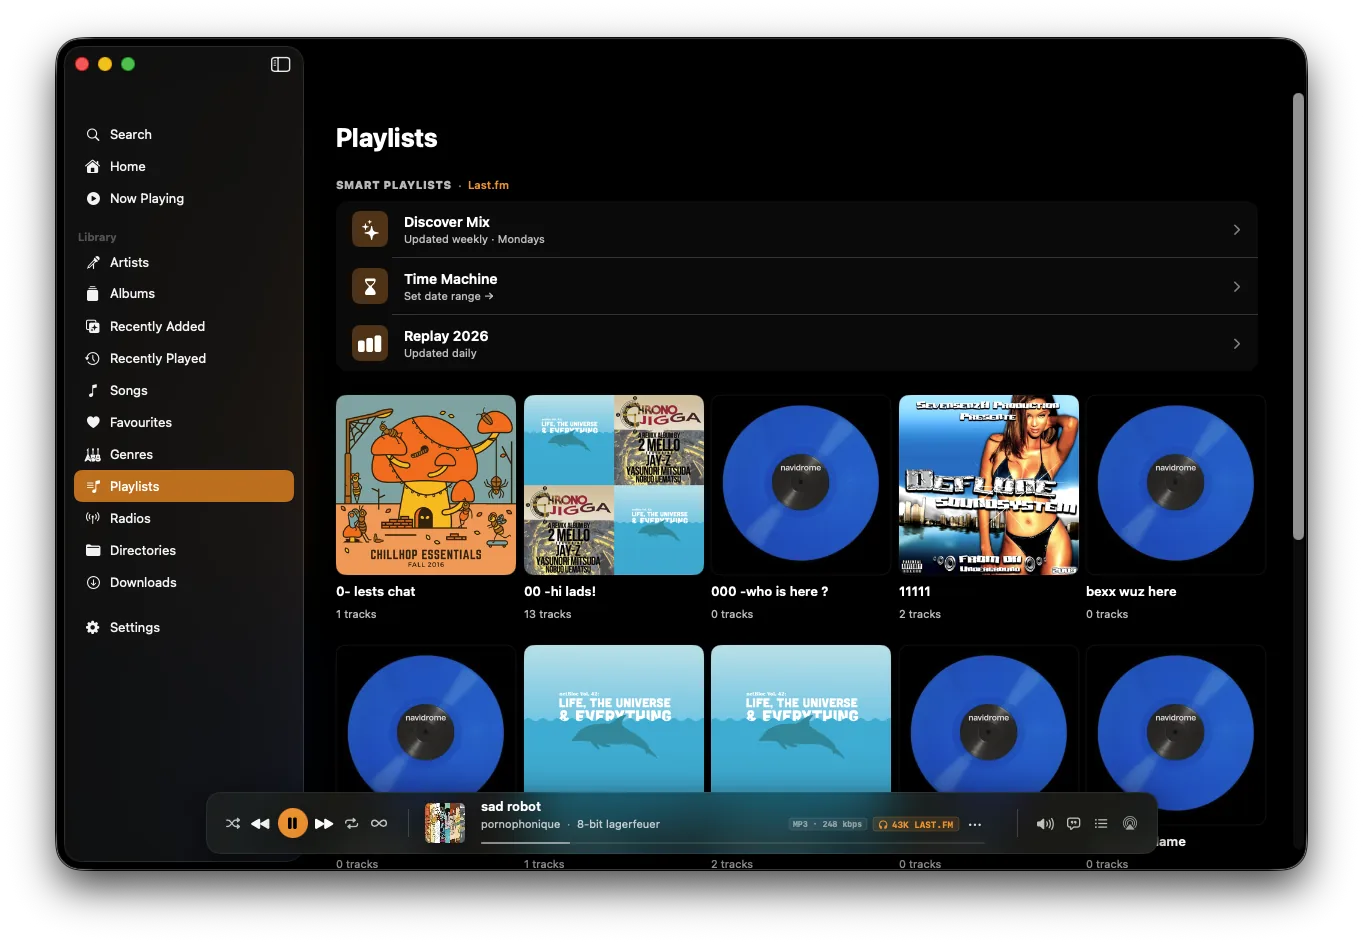Image resolution: width=1363 pixels, height=944 pixels.
Task: Open the 11111 playlist cover
Action: [989, 485]
